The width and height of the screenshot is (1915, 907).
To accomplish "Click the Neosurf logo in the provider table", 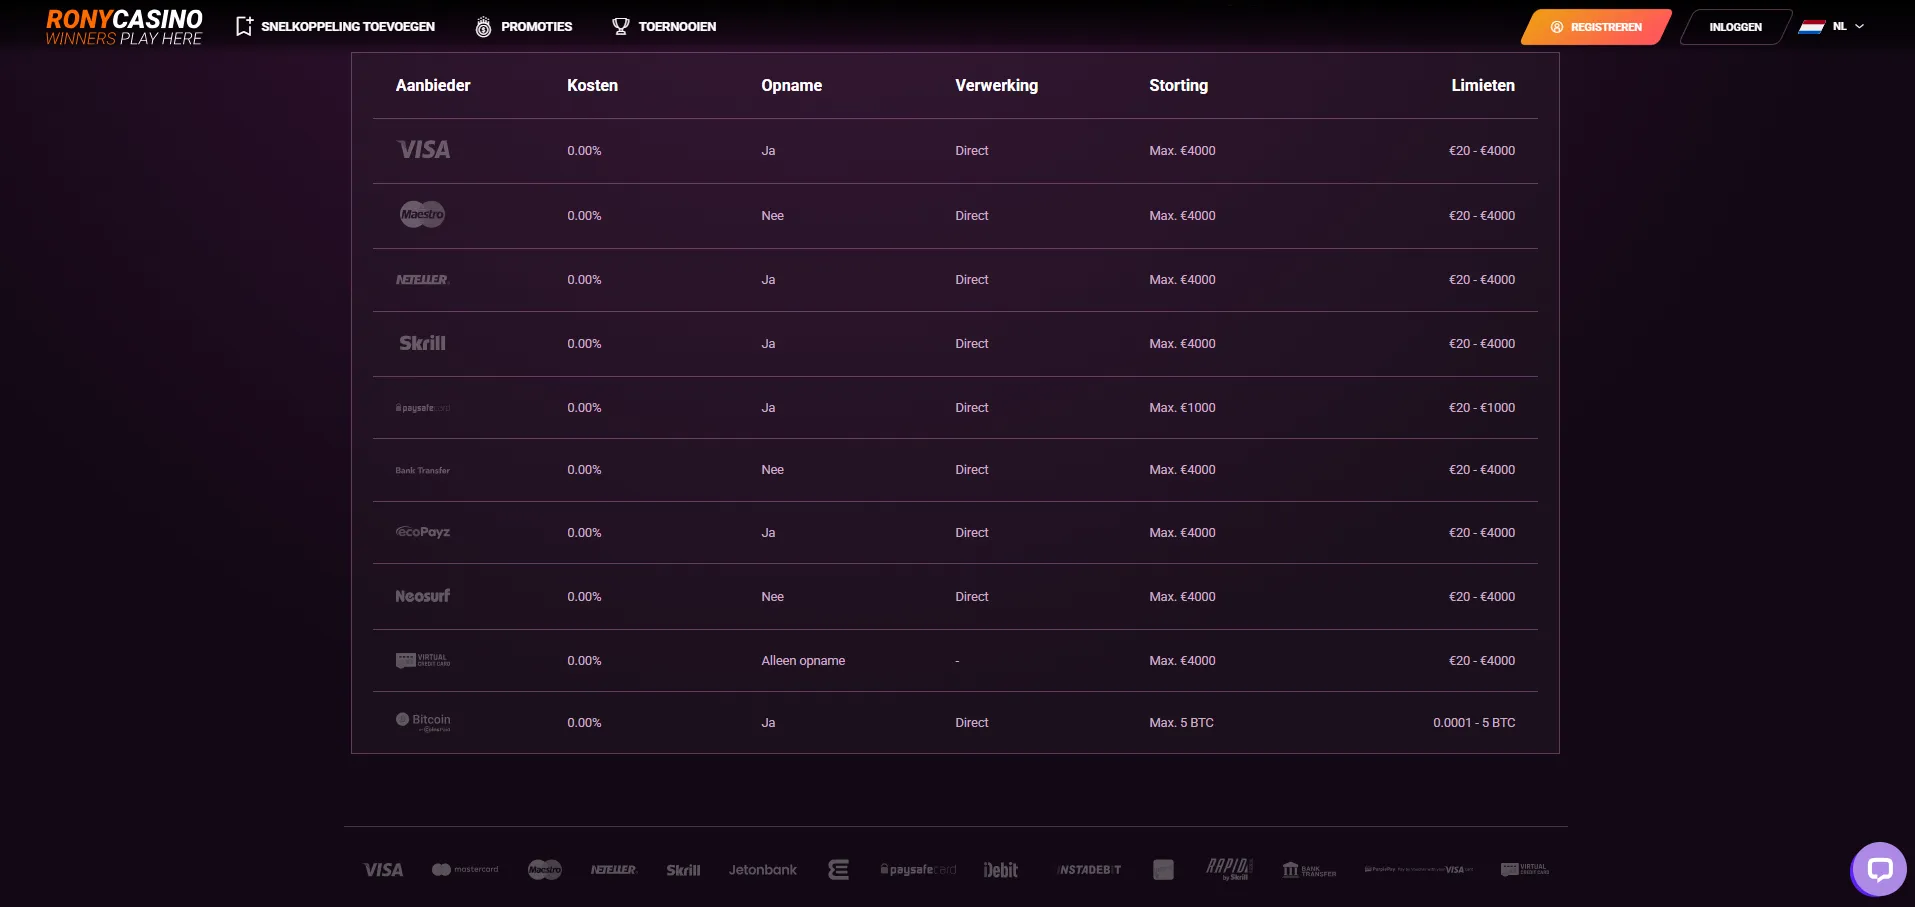I will tap(423, 596).
